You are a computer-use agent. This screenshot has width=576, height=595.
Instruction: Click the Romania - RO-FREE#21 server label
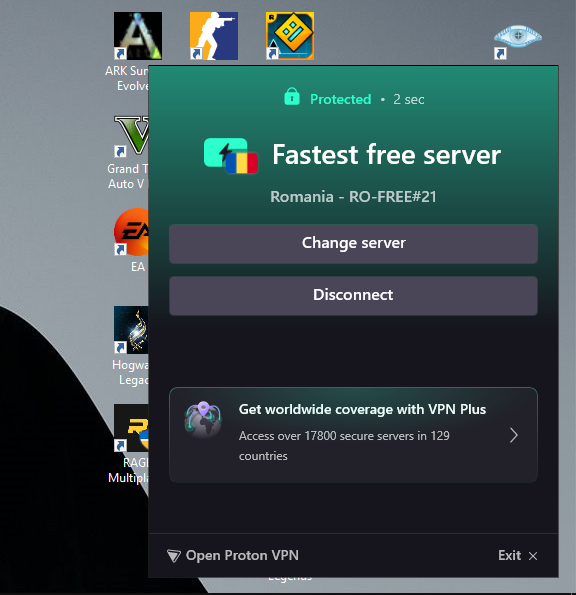[x=353, y=197]
